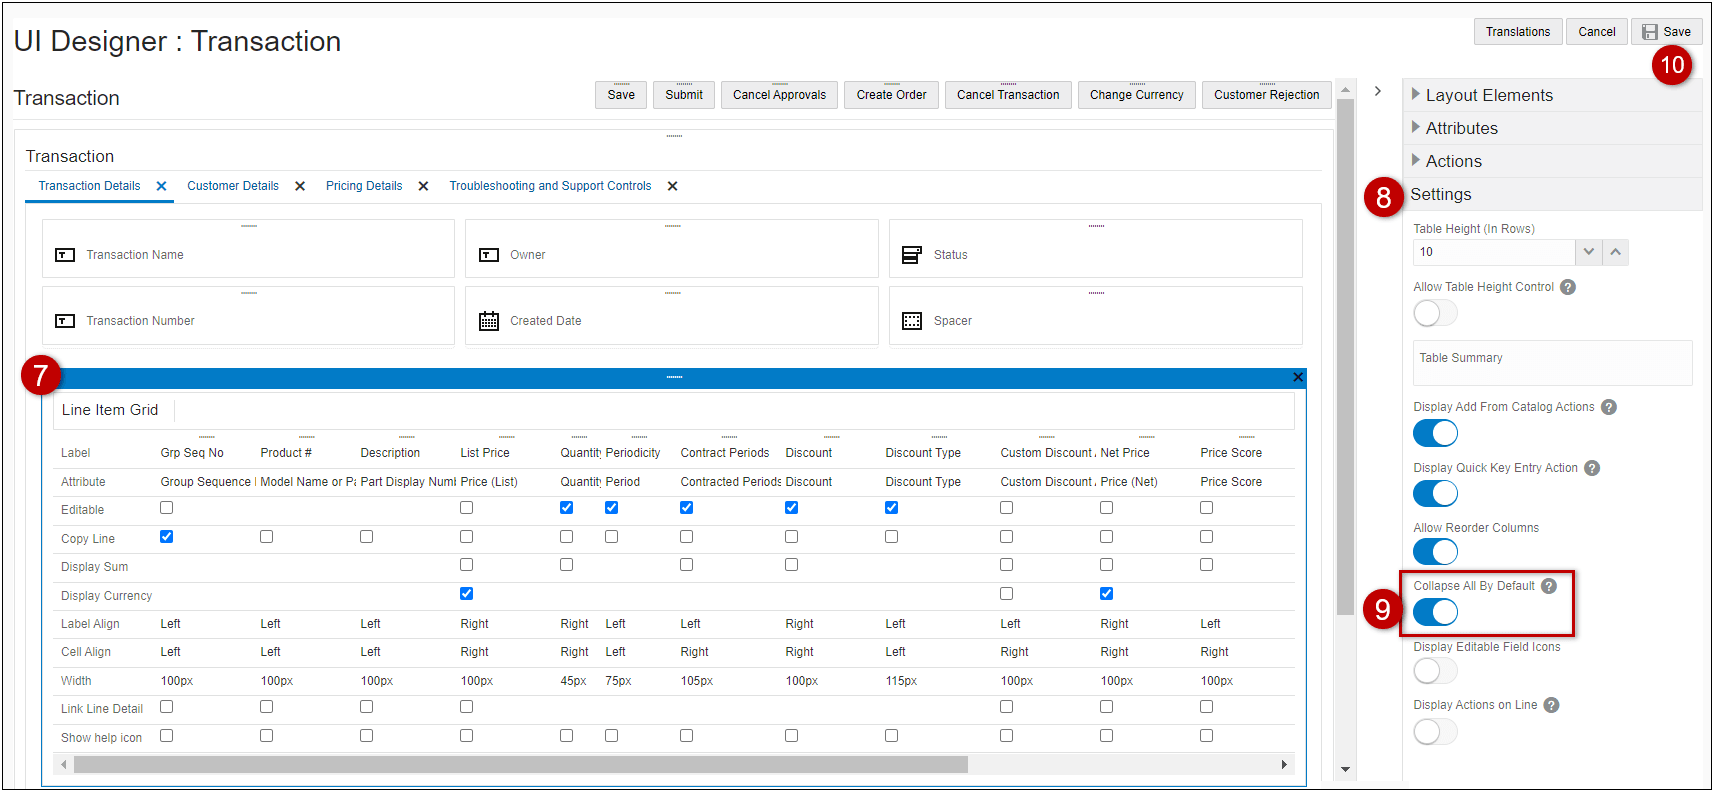Click the Customer Rejection button

(1267, 95)
